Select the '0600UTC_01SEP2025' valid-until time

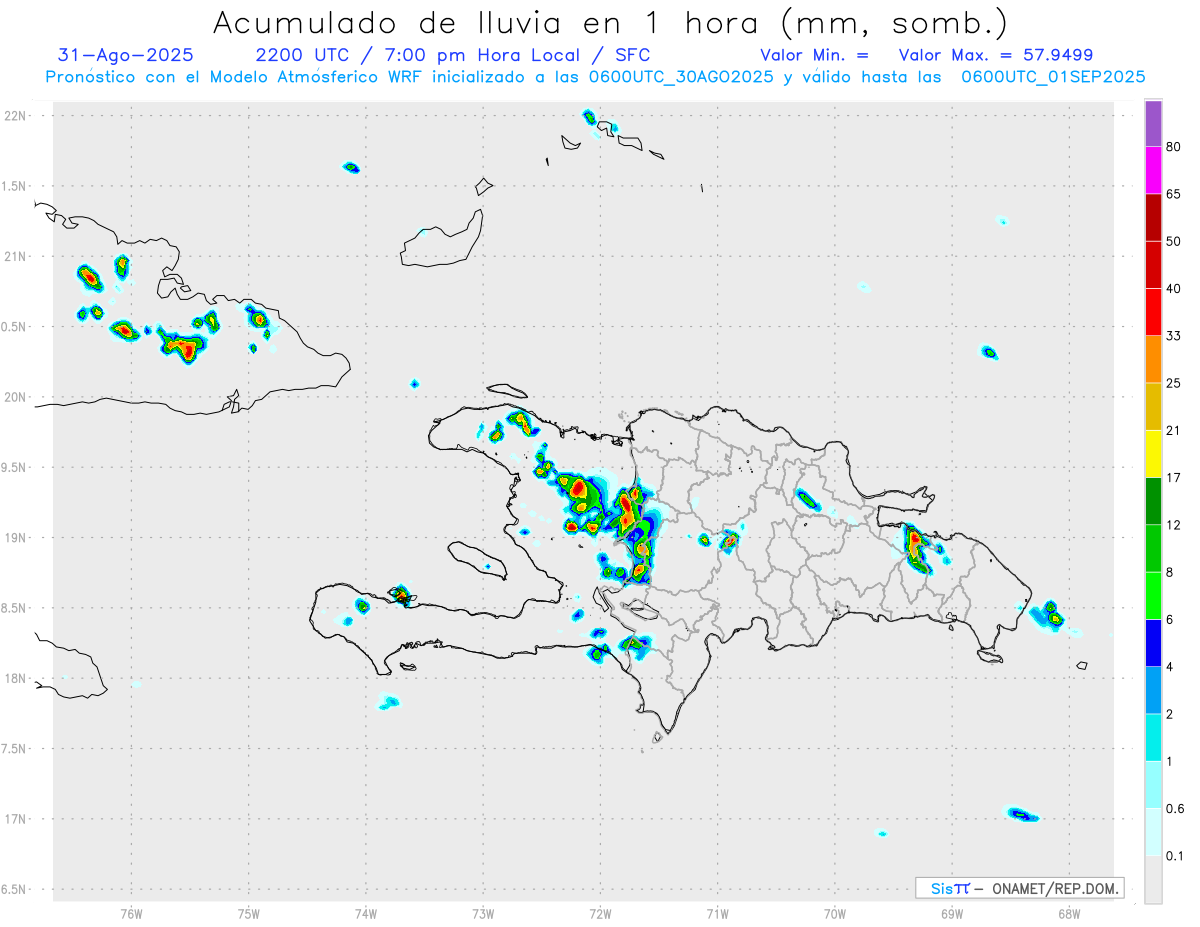coord(1053,77)
